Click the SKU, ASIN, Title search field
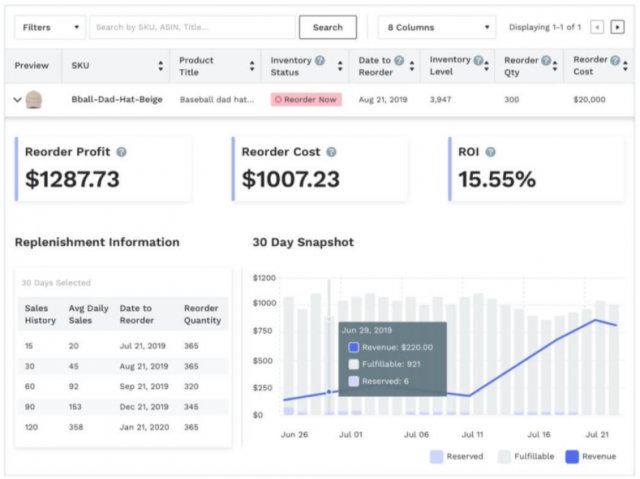This screenshot has width=640, height=479. [192, 27]
